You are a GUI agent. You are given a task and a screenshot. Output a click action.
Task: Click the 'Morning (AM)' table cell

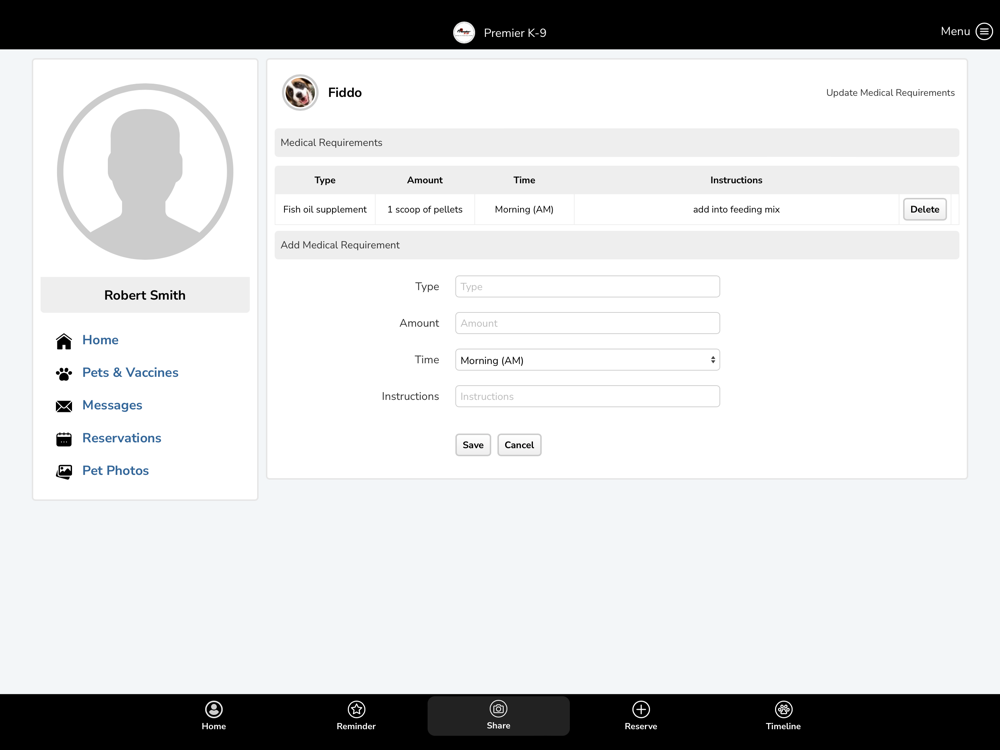point(524,209)
